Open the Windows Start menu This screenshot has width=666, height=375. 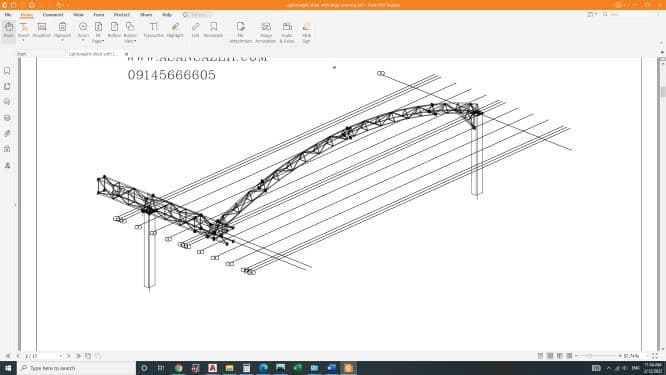click(8, 368)
